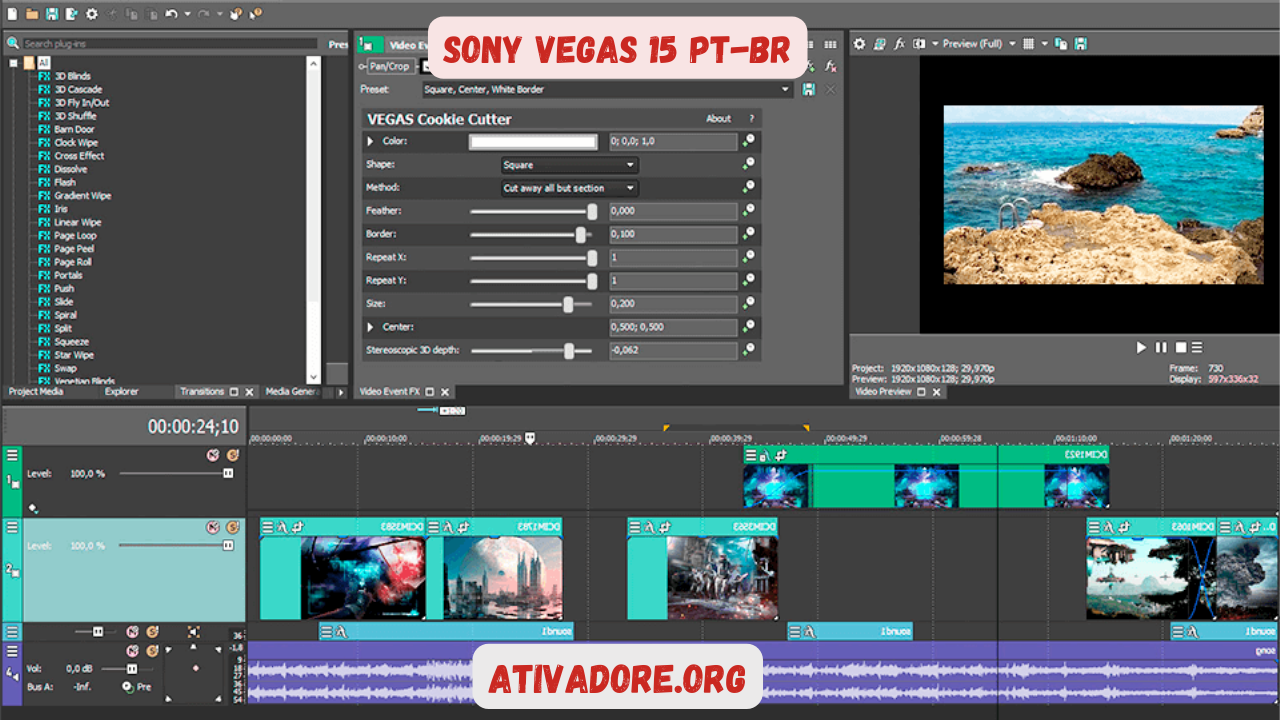This screenshot has width=1280, height=720.
Task: Copy preview snapshot to clipboard
Action: [x=1061, y=44]
